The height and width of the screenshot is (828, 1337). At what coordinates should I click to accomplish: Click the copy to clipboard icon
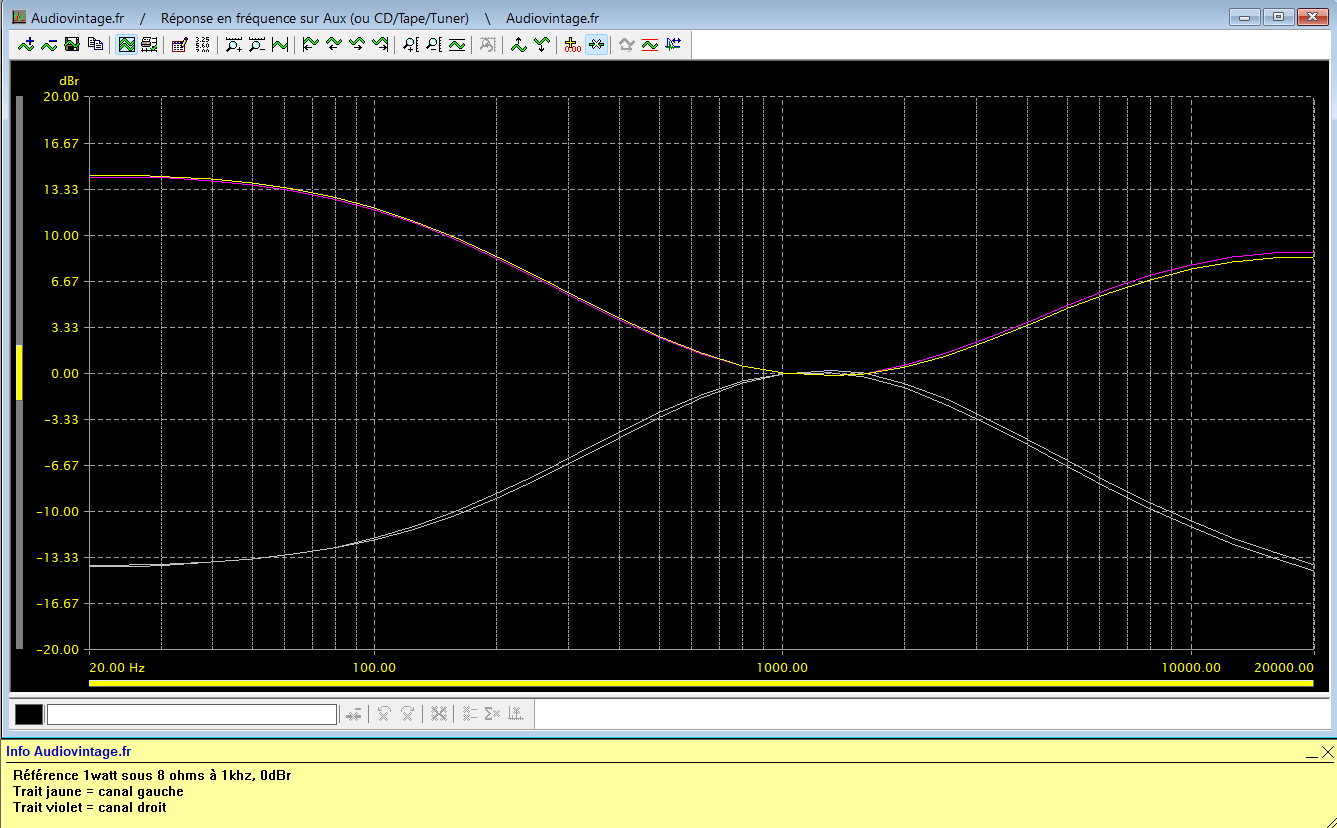click(95, 44)
